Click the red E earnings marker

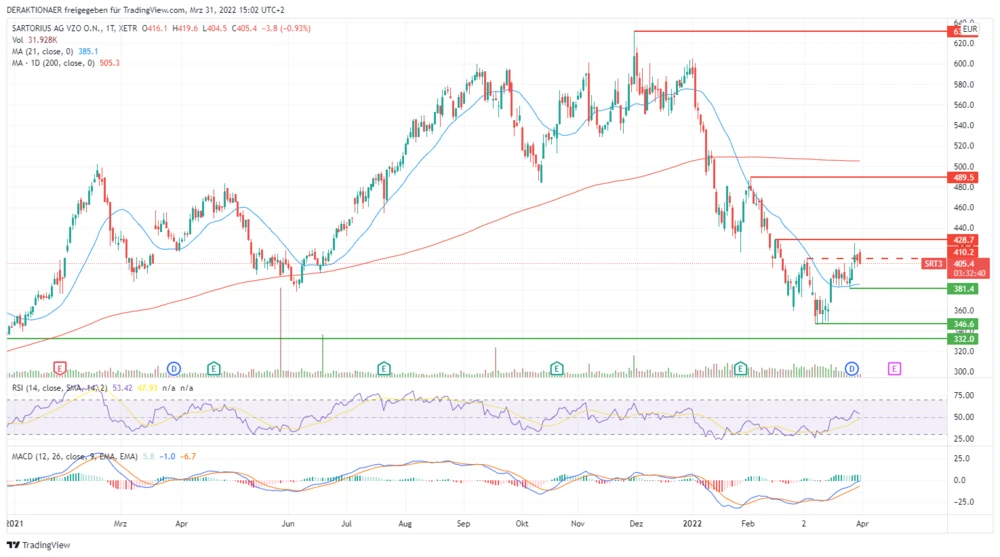point(60,368)
